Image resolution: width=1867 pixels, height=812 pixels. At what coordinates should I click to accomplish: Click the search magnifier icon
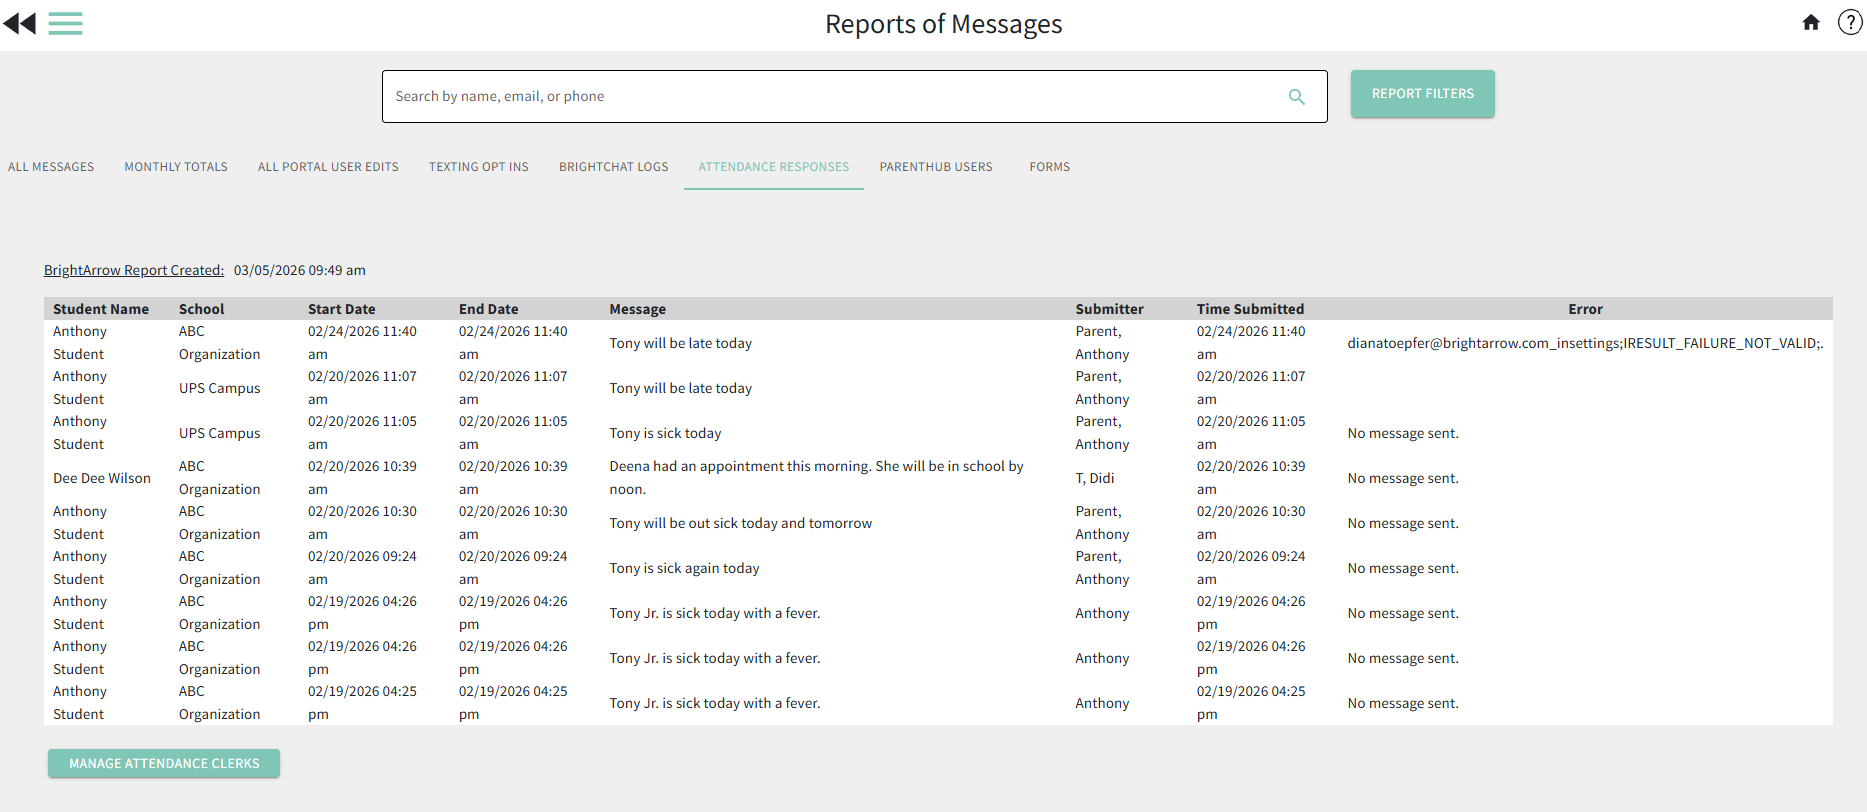coord(1297,97)
